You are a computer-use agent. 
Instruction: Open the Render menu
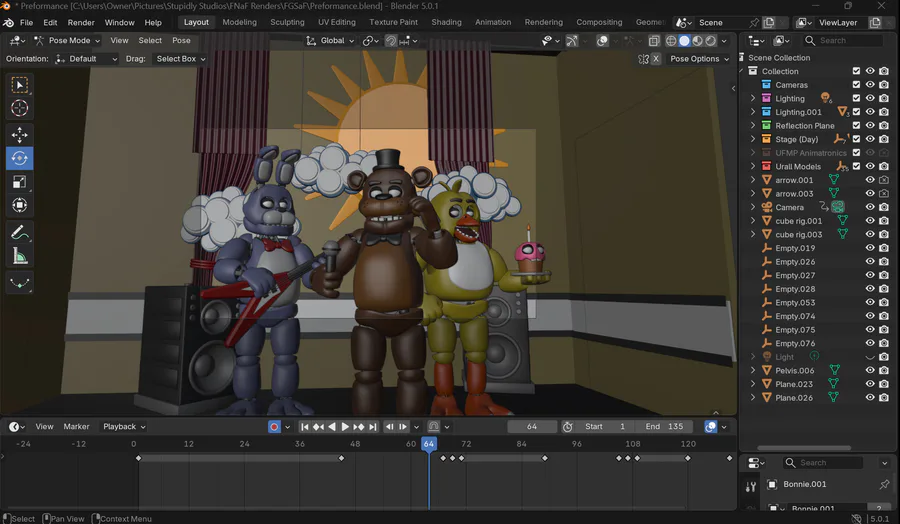click(x=81, y=22)
